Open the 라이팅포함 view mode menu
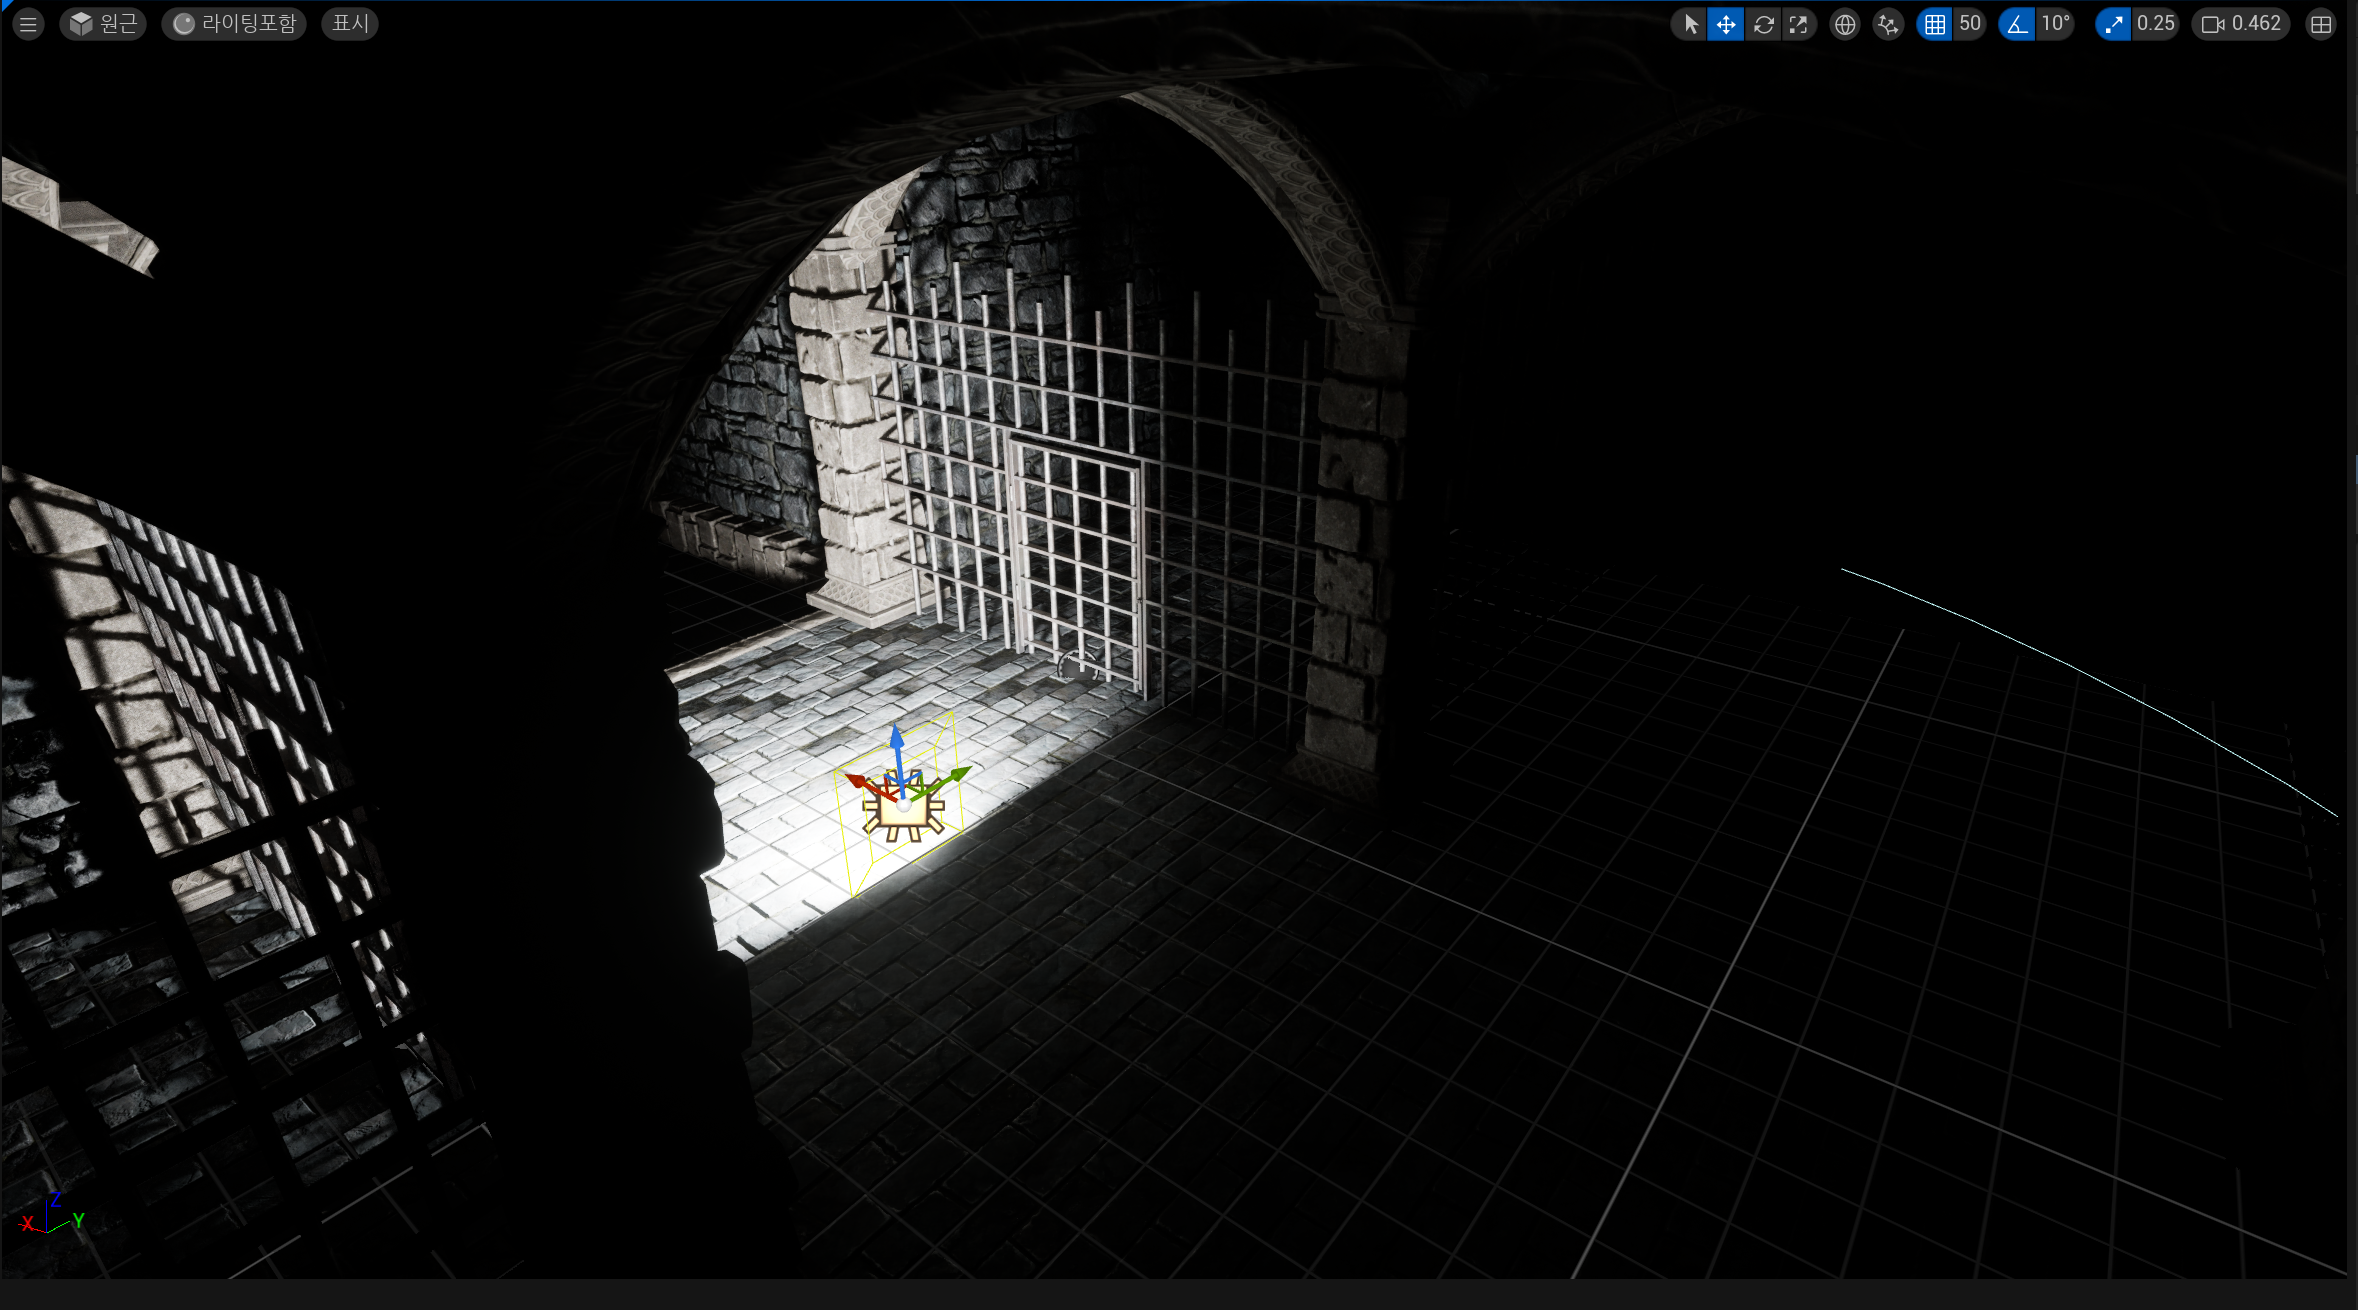This screenshot has width=2358, height=1310. (x=234, y=24)
